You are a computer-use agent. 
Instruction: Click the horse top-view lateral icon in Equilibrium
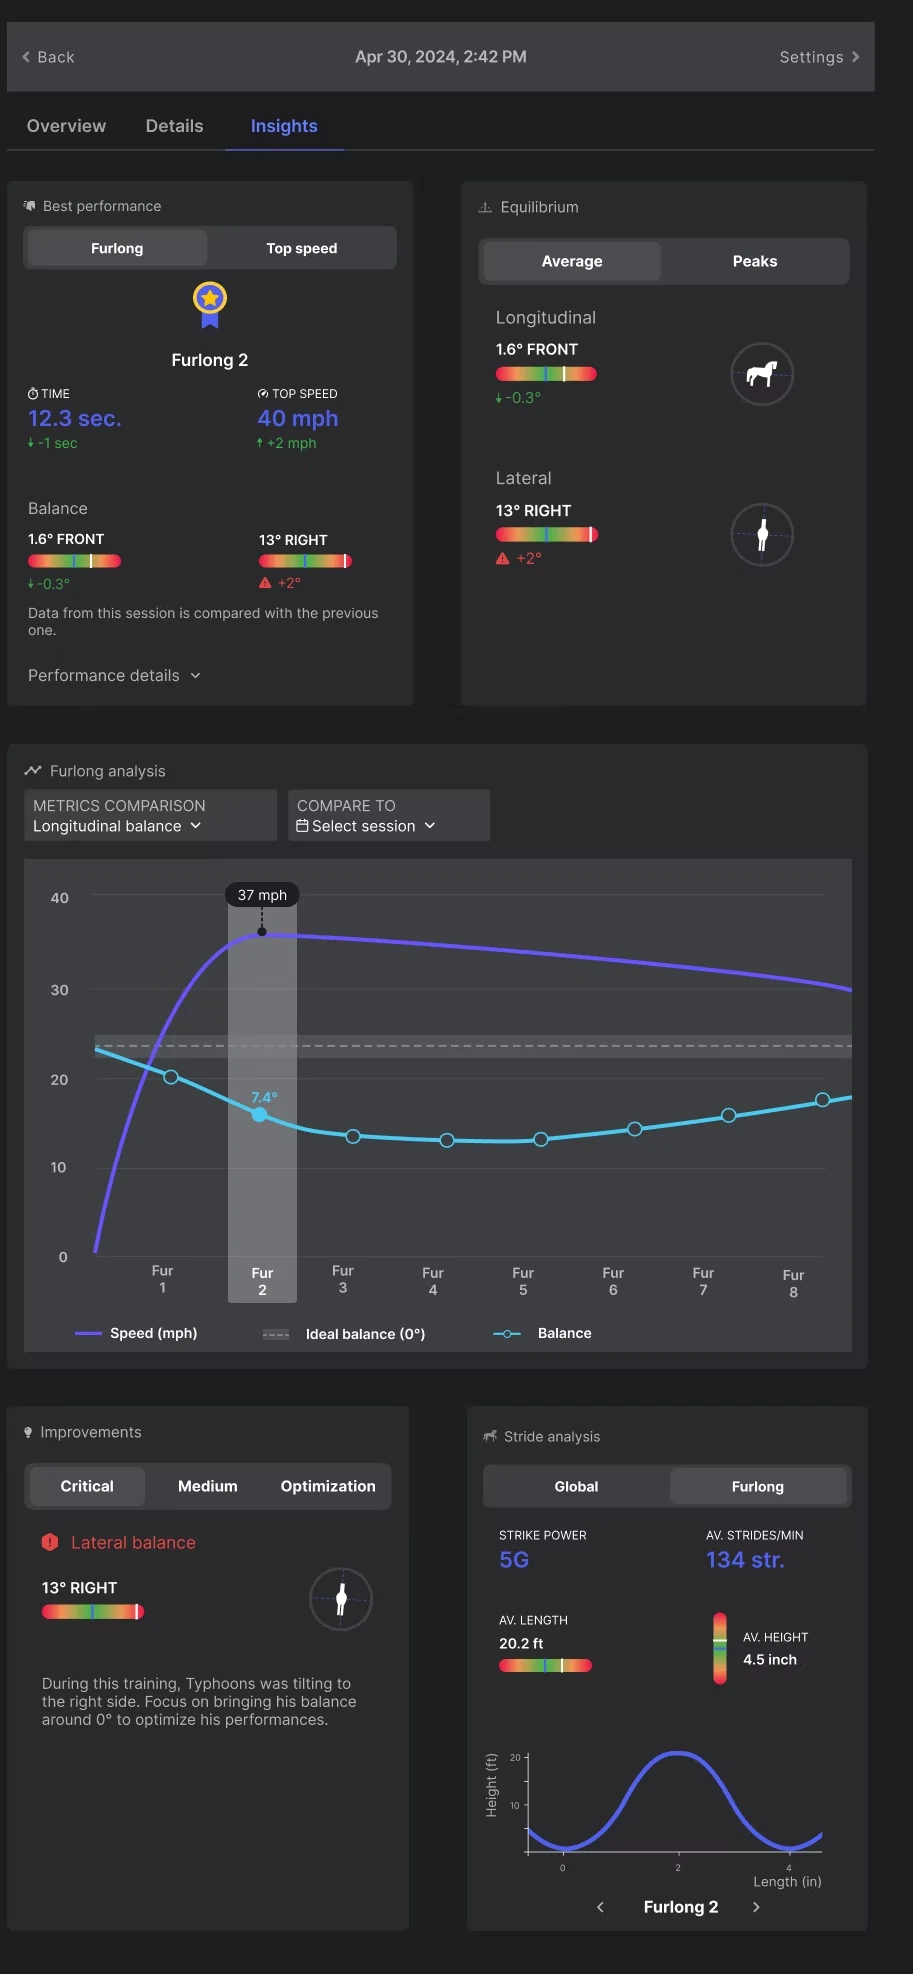tap(762, 535)
